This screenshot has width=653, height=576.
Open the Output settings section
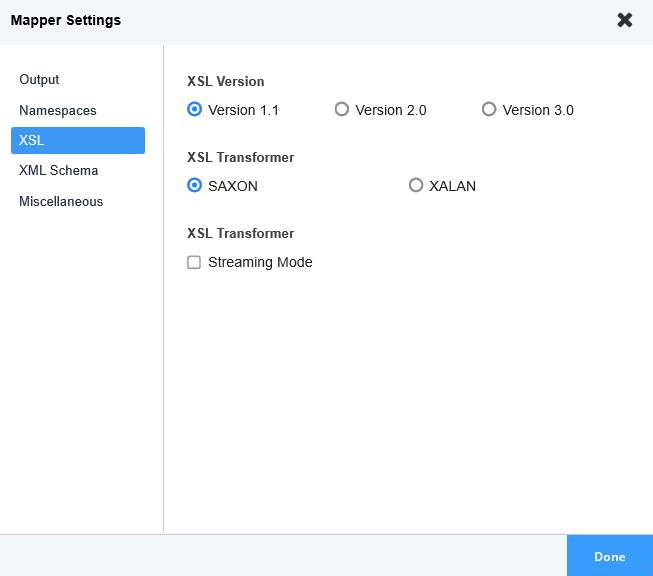[39, 80]
